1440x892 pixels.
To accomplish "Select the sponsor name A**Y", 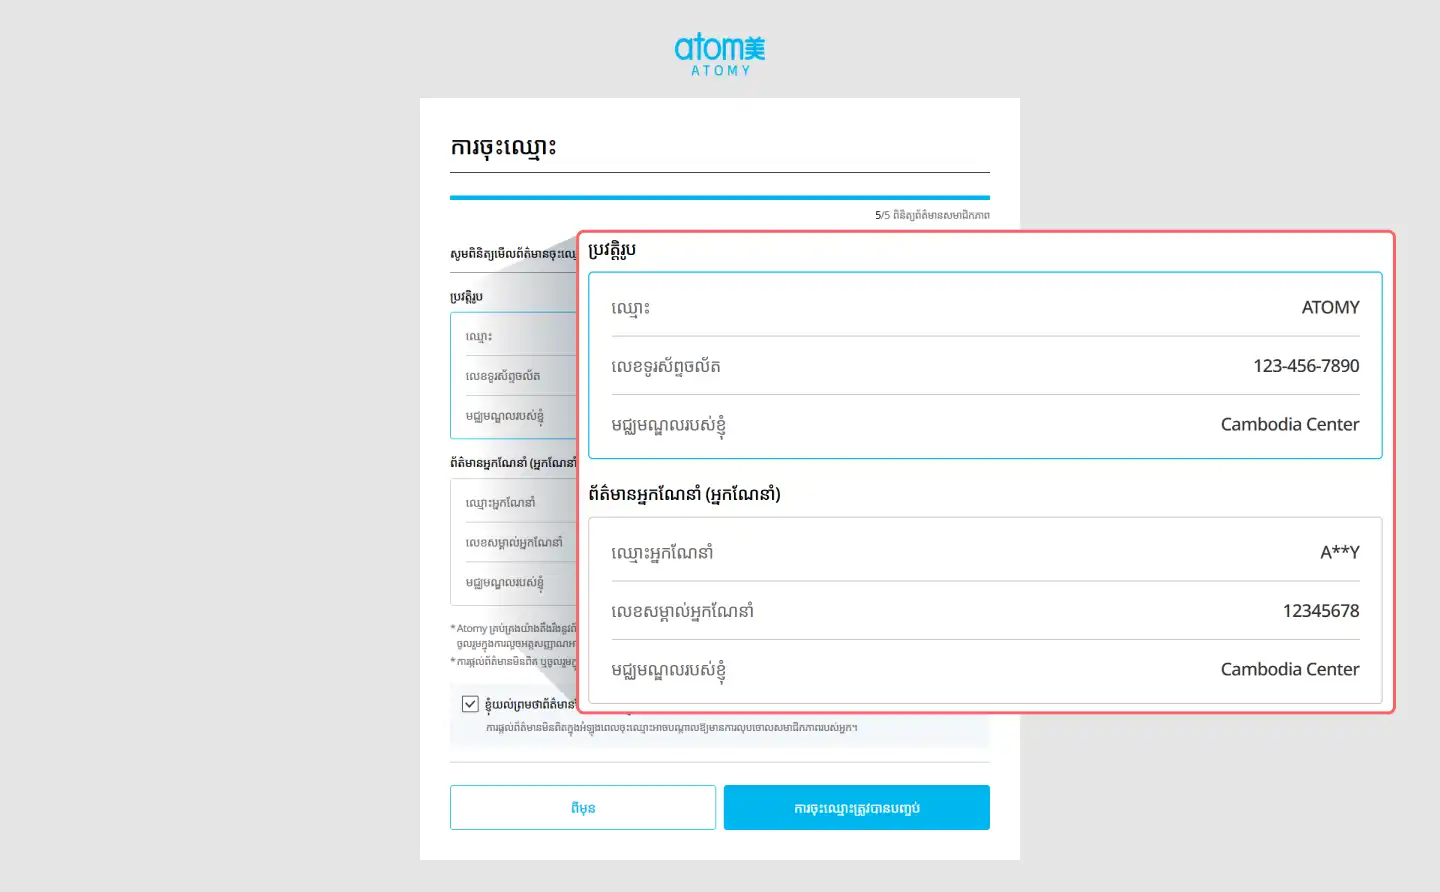I will (1339, 553).
